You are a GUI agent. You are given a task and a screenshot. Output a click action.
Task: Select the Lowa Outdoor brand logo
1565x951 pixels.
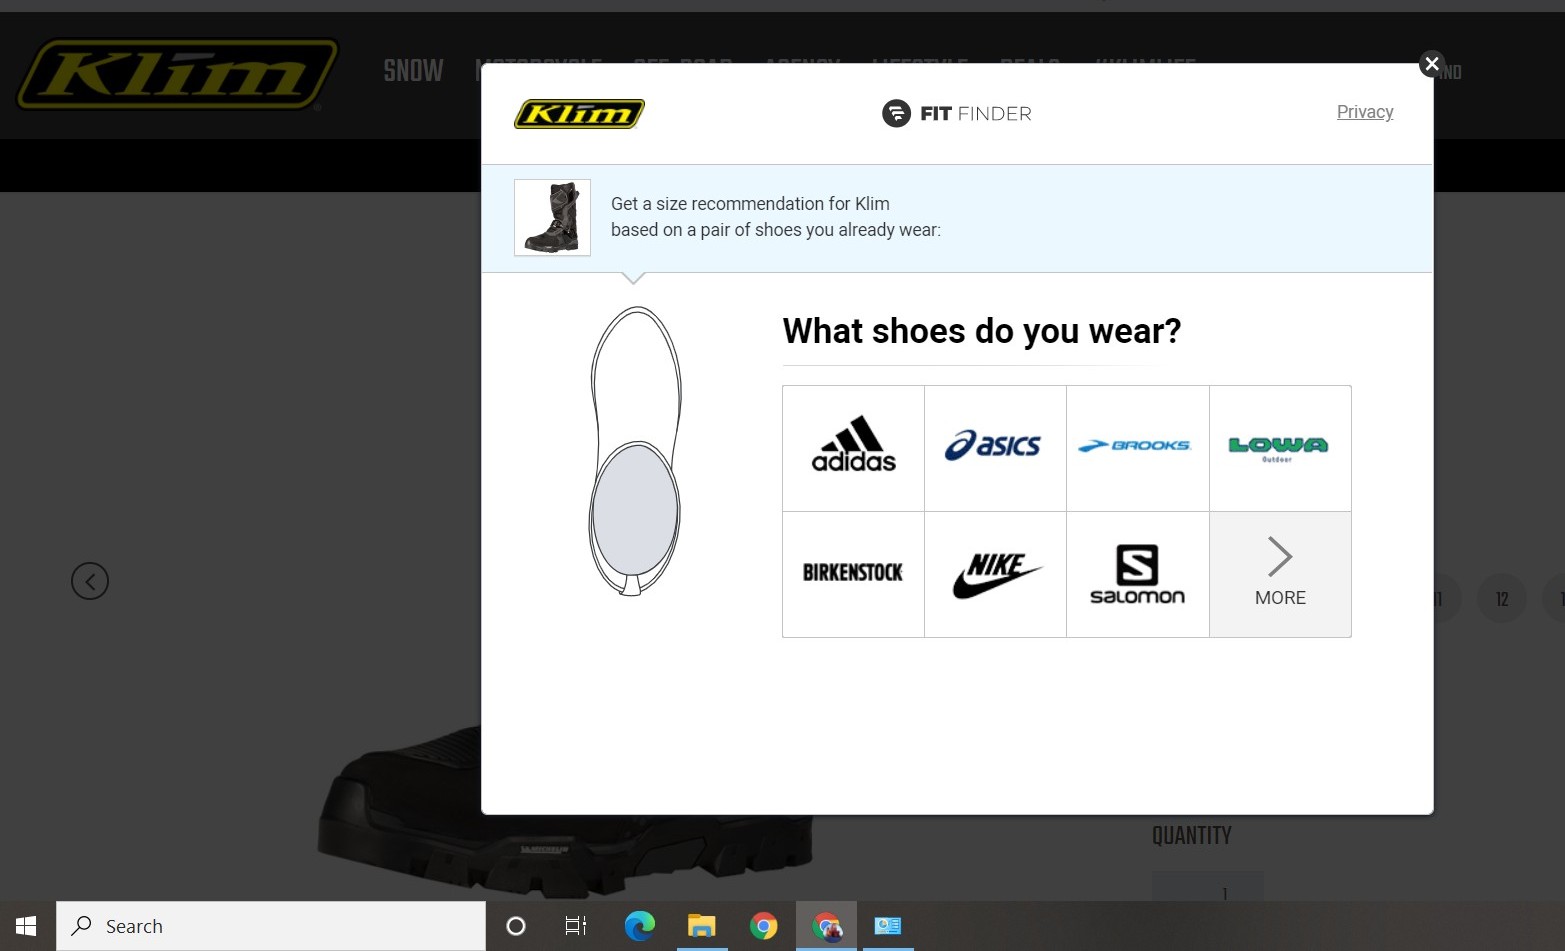[x=1279, y=447]
